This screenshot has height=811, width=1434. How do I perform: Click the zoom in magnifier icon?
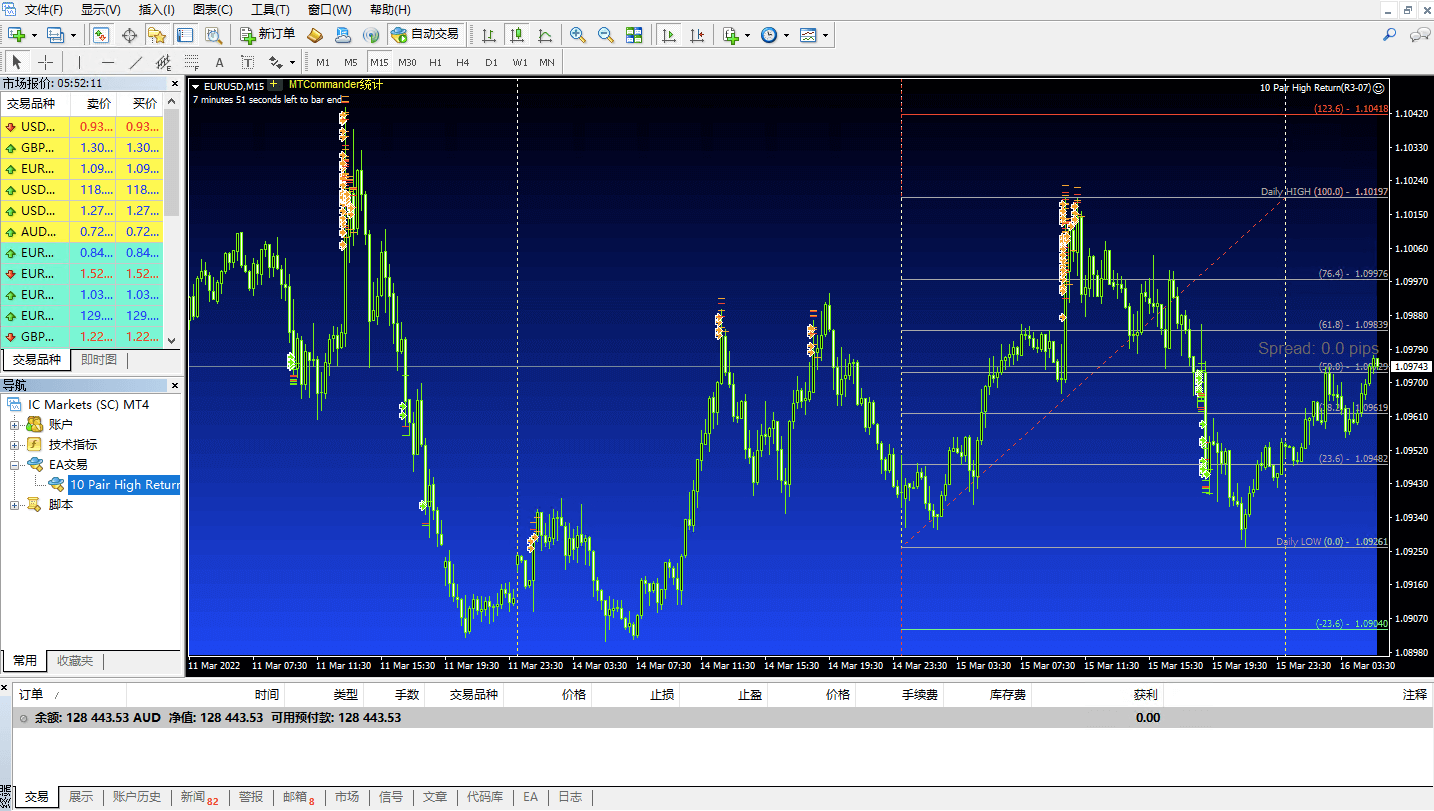(578, 35)
